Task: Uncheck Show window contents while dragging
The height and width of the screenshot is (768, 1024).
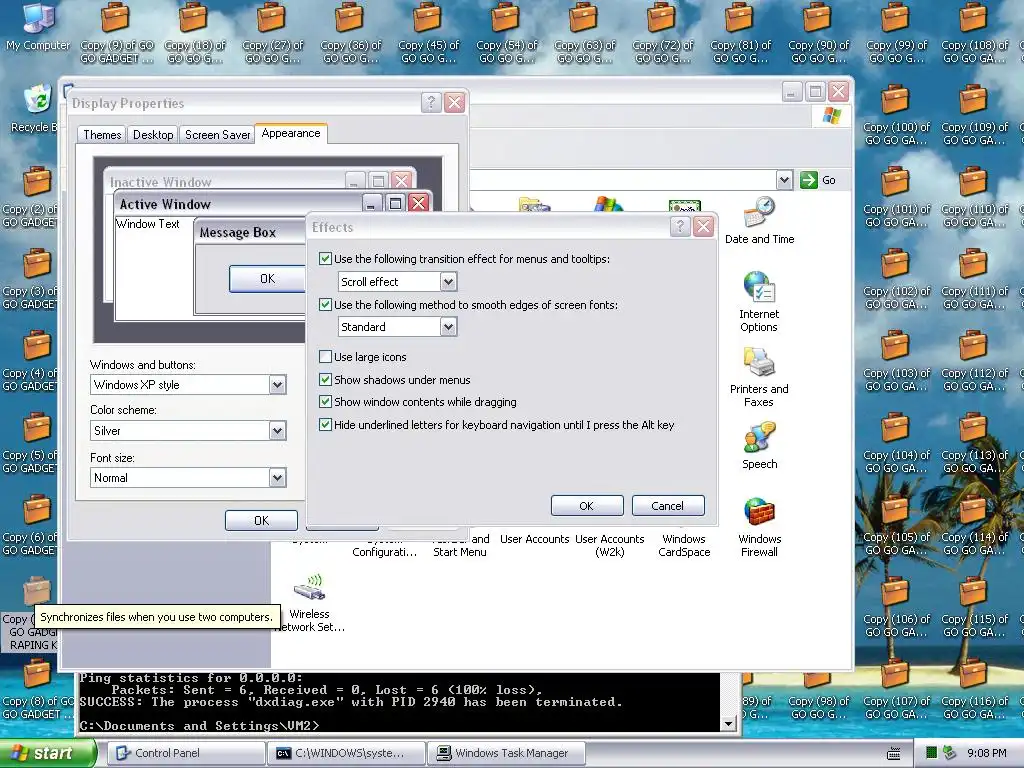Action: (x=325, y=402)
